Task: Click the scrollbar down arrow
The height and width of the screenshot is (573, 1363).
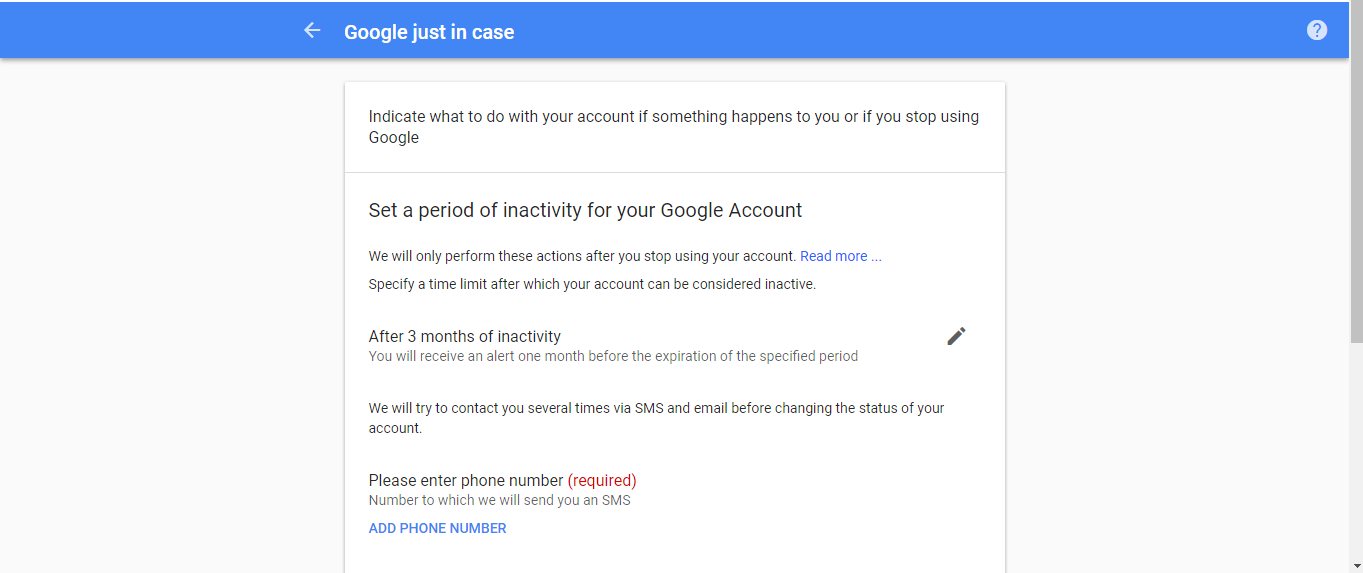Action: pos(1356,565)
